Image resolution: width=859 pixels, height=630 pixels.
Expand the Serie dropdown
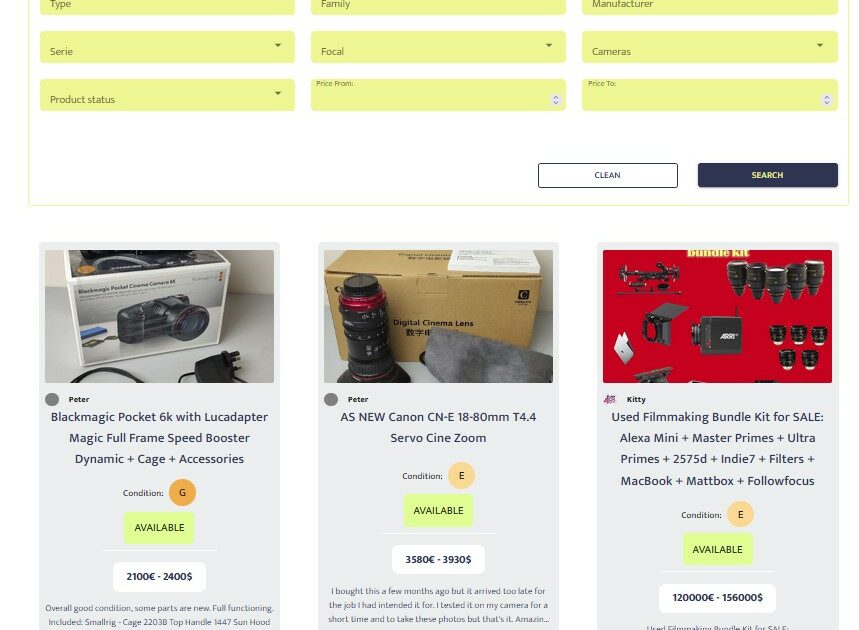pyautogui.click(x=168, y=47)
